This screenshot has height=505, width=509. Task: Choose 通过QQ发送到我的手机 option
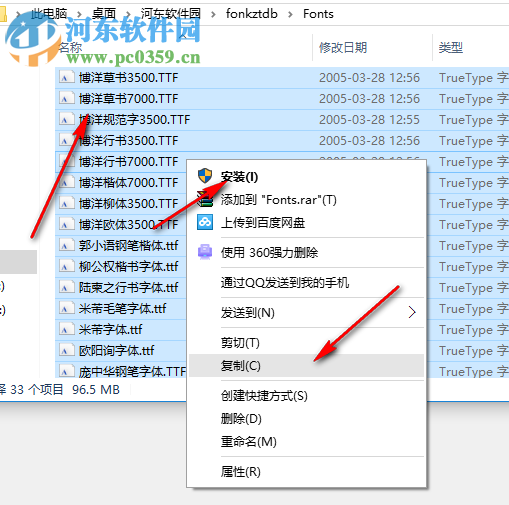285,283
